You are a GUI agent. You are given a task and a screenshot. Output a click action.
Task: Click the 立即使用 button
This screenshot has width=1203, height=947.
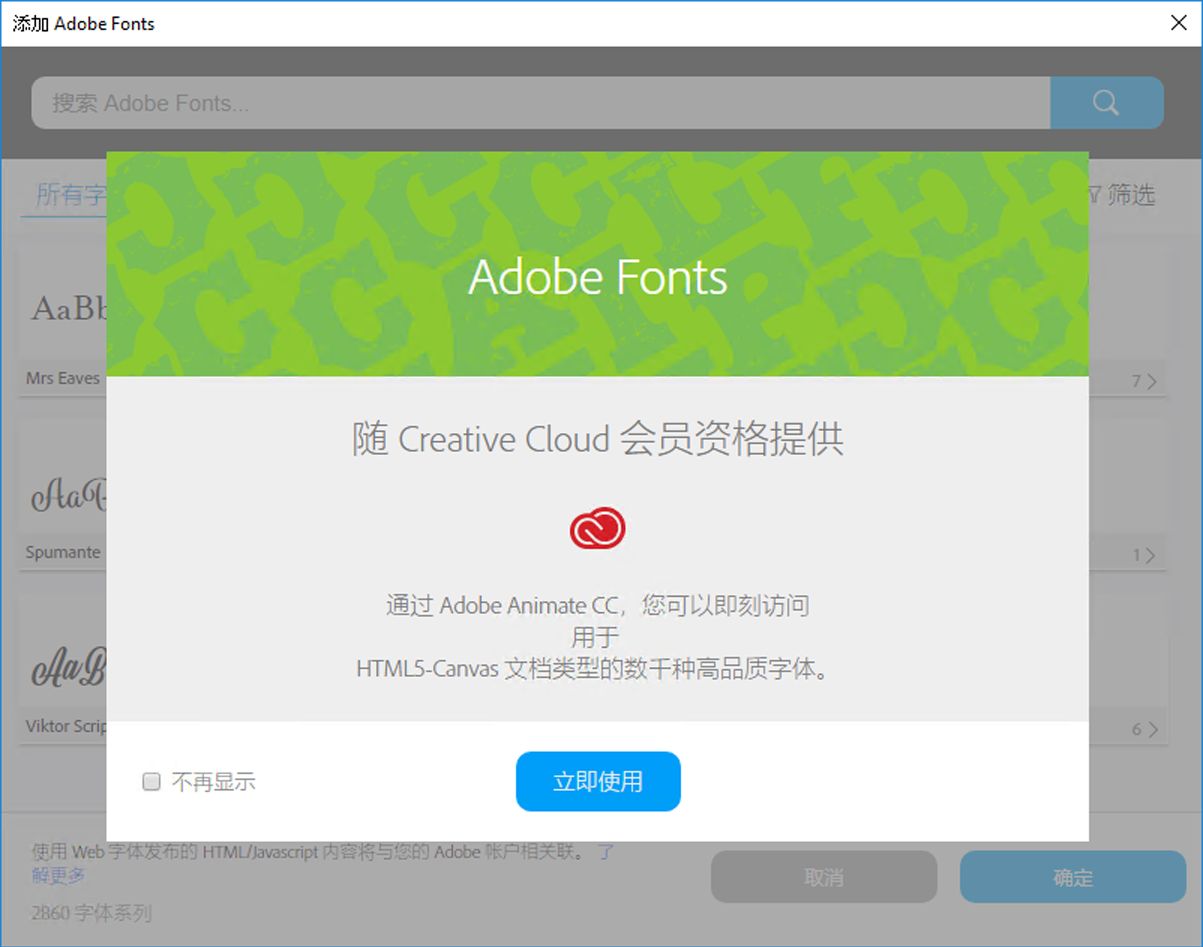coord(597,781)
